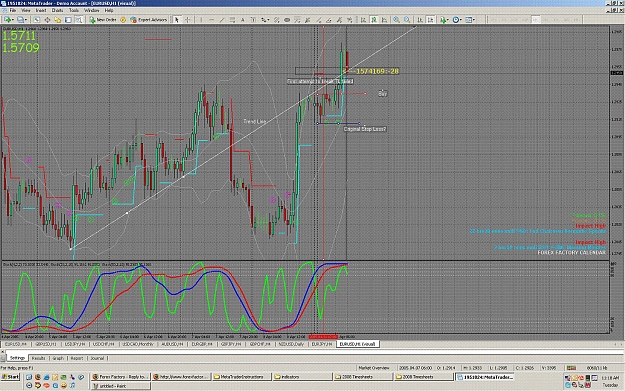Switch to bar chart display
625x391 pixels.
(364, 20)
